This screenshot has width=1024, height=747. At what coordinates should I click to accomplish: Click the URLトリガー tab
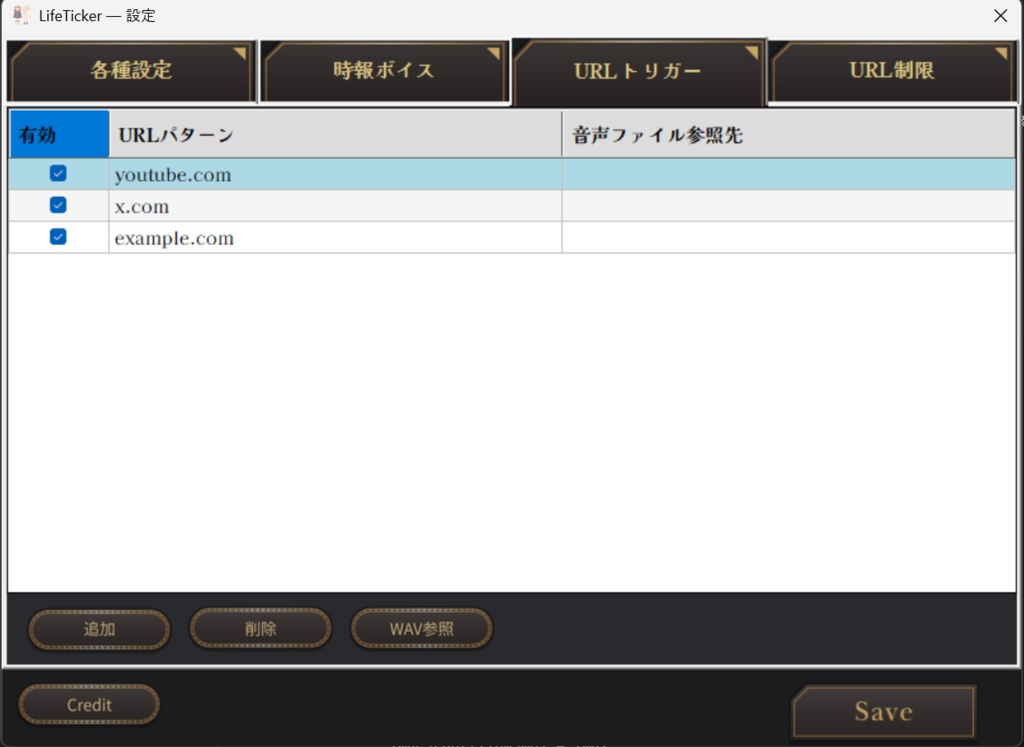pyautogui.click(x=638, y=70)
